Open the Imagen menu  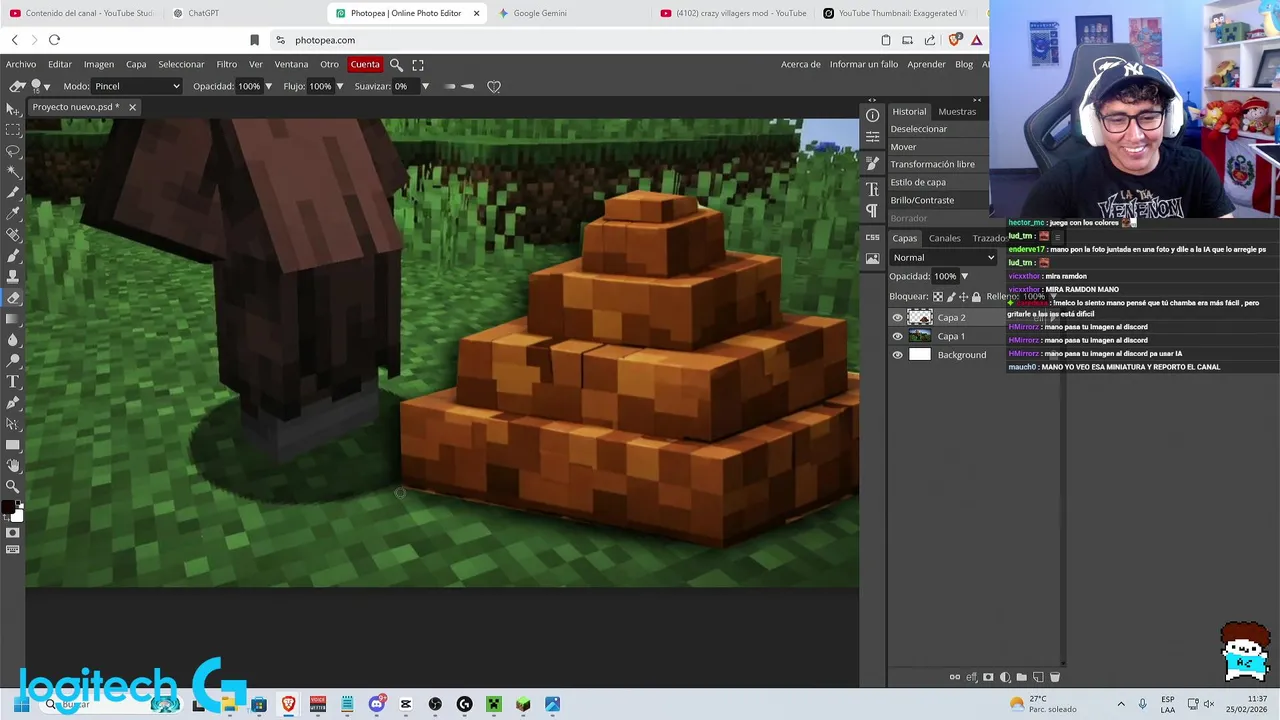(98, 64)
